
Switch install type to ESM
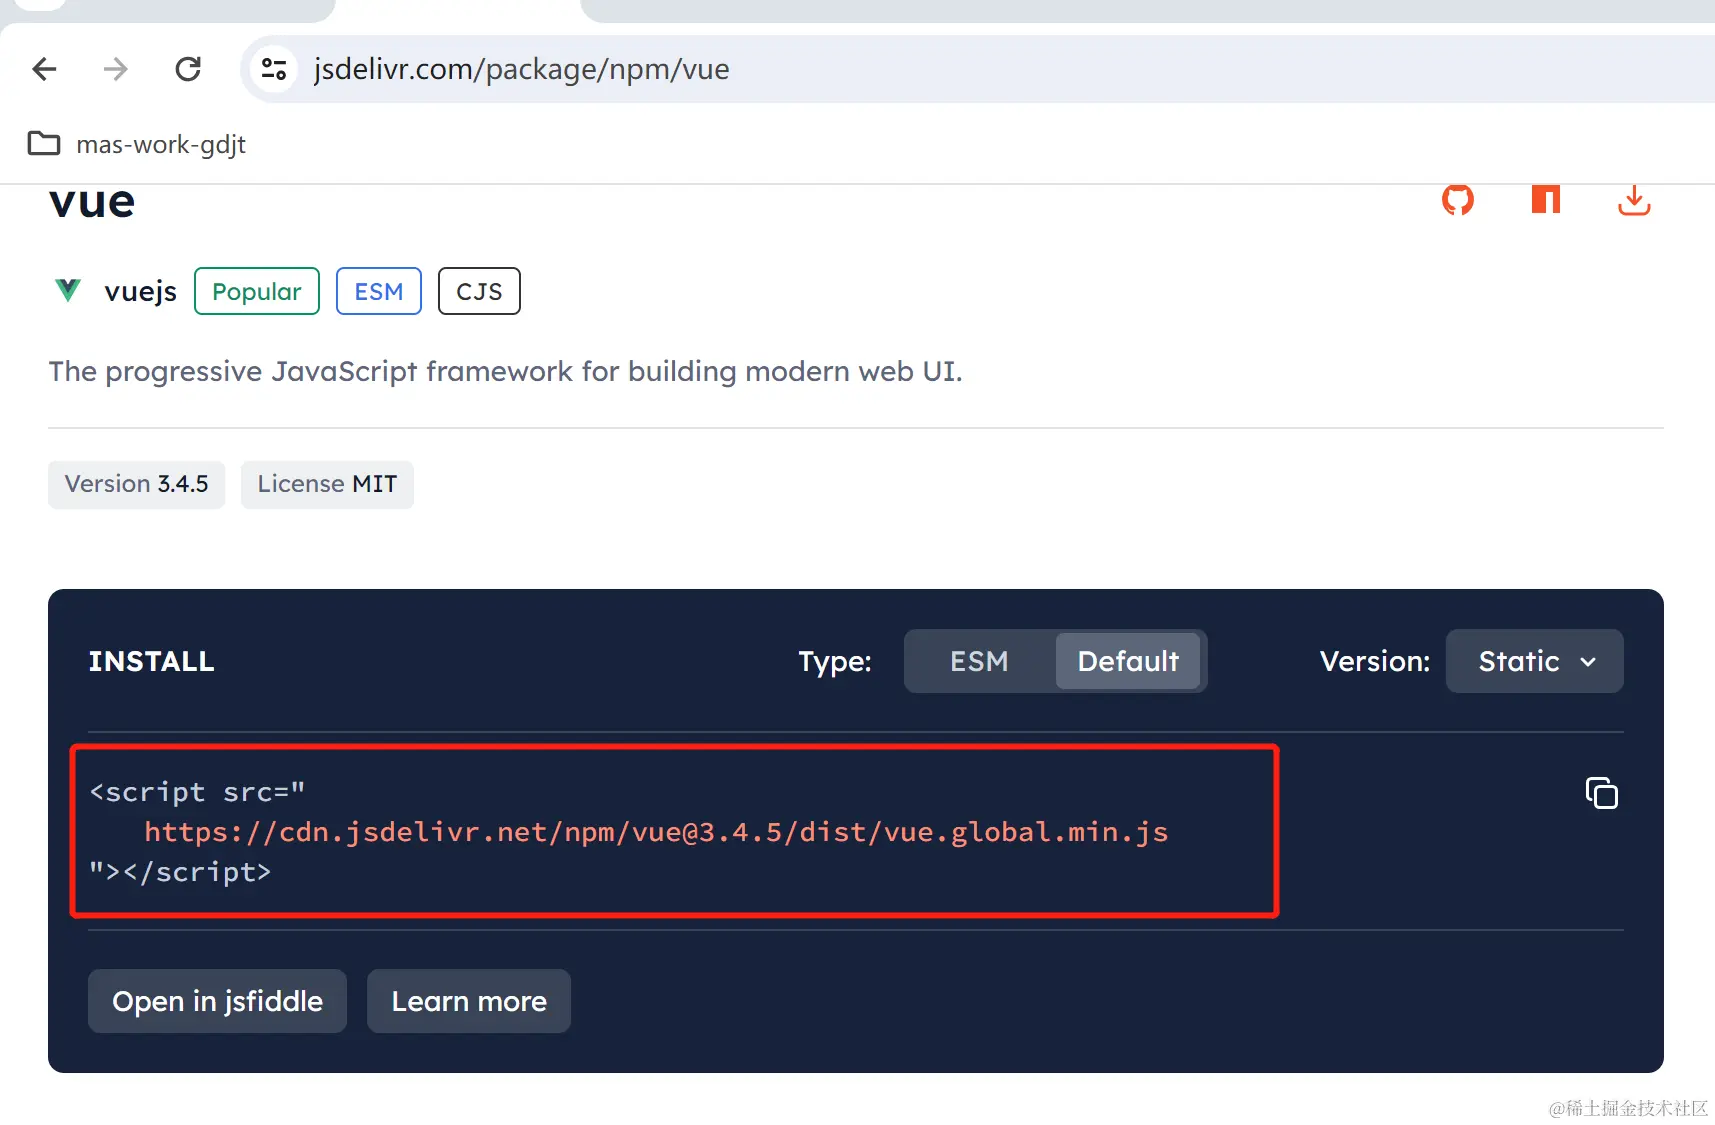click(978, 661)
